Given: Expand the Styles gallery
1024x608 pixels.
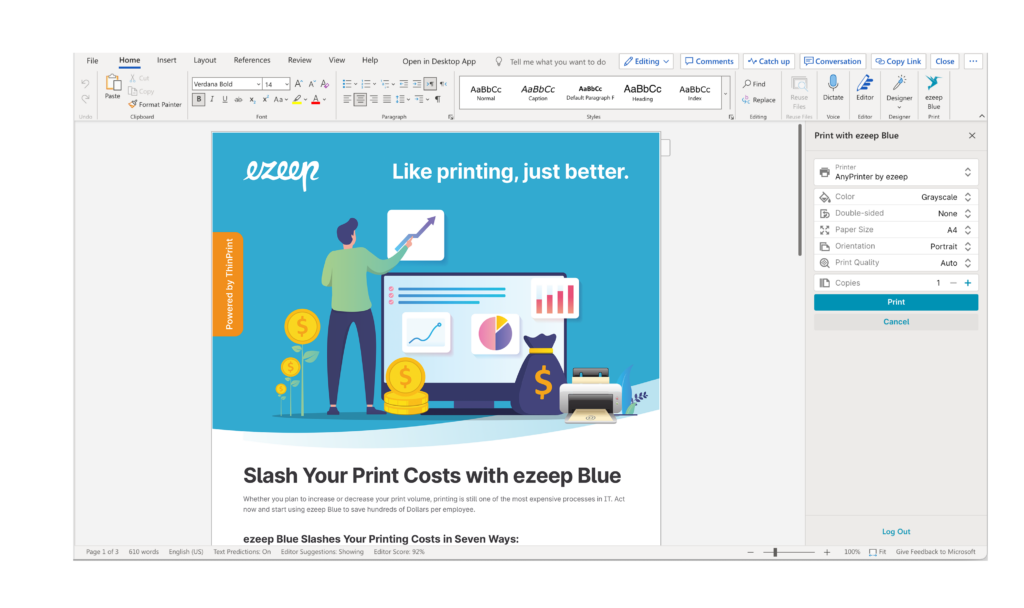Looking at the screenshot, I should coord(725,93).
